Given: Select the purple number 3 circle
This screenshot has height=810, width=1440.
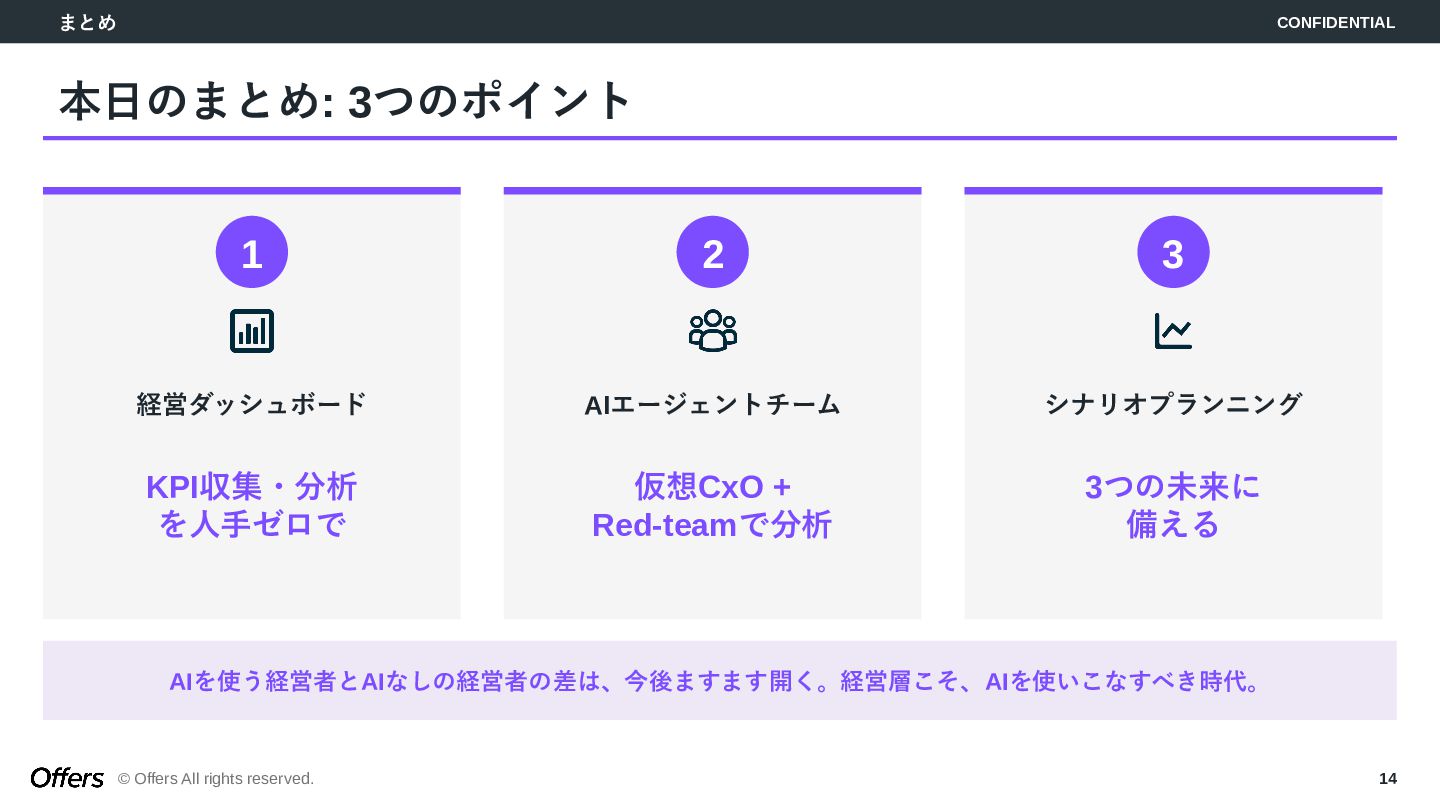Looking at the screenshot, I should tap(1173, 252).
